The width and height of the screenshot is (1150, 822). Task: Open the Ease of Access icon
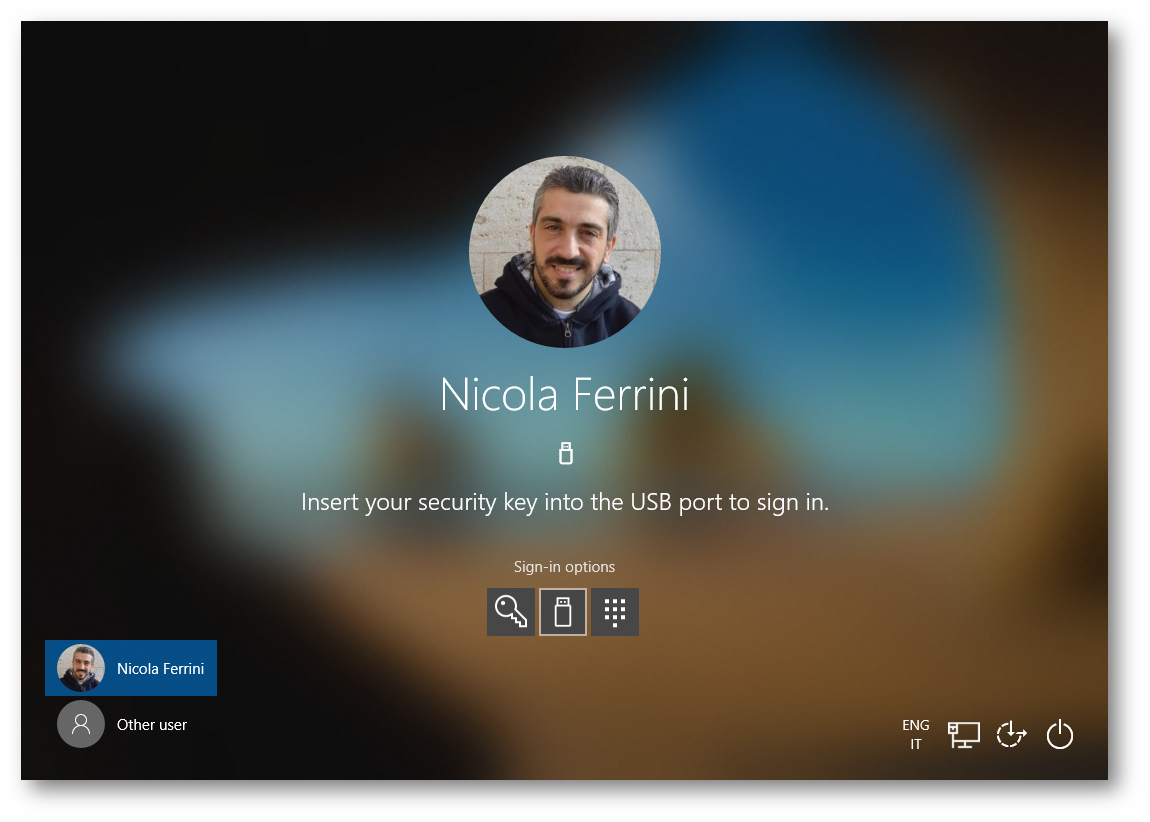click(1011, 734)
